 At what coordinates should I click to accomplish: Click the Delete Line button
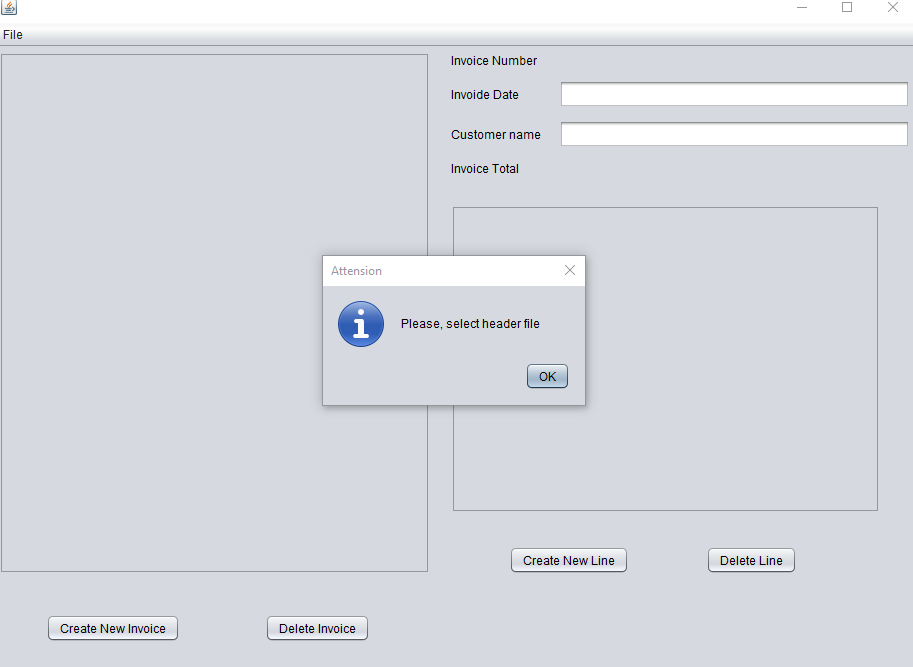[x=751, y=560]
